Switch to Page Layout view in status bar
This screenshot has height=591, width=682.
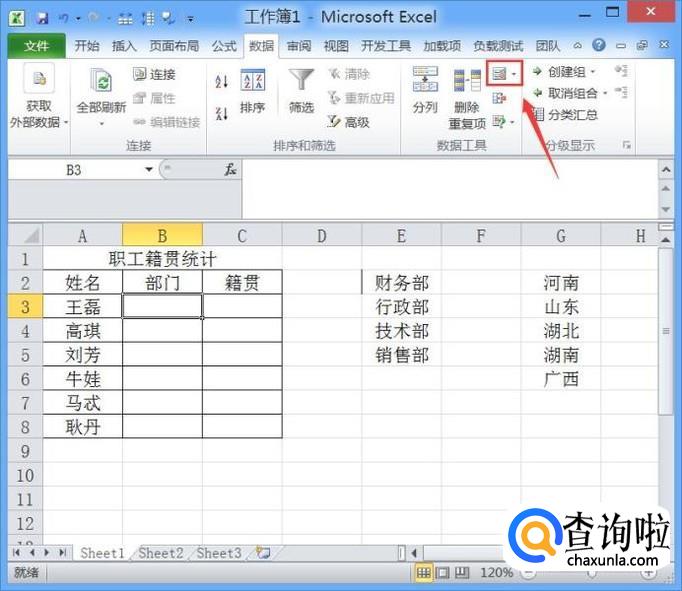coord(441,574)
